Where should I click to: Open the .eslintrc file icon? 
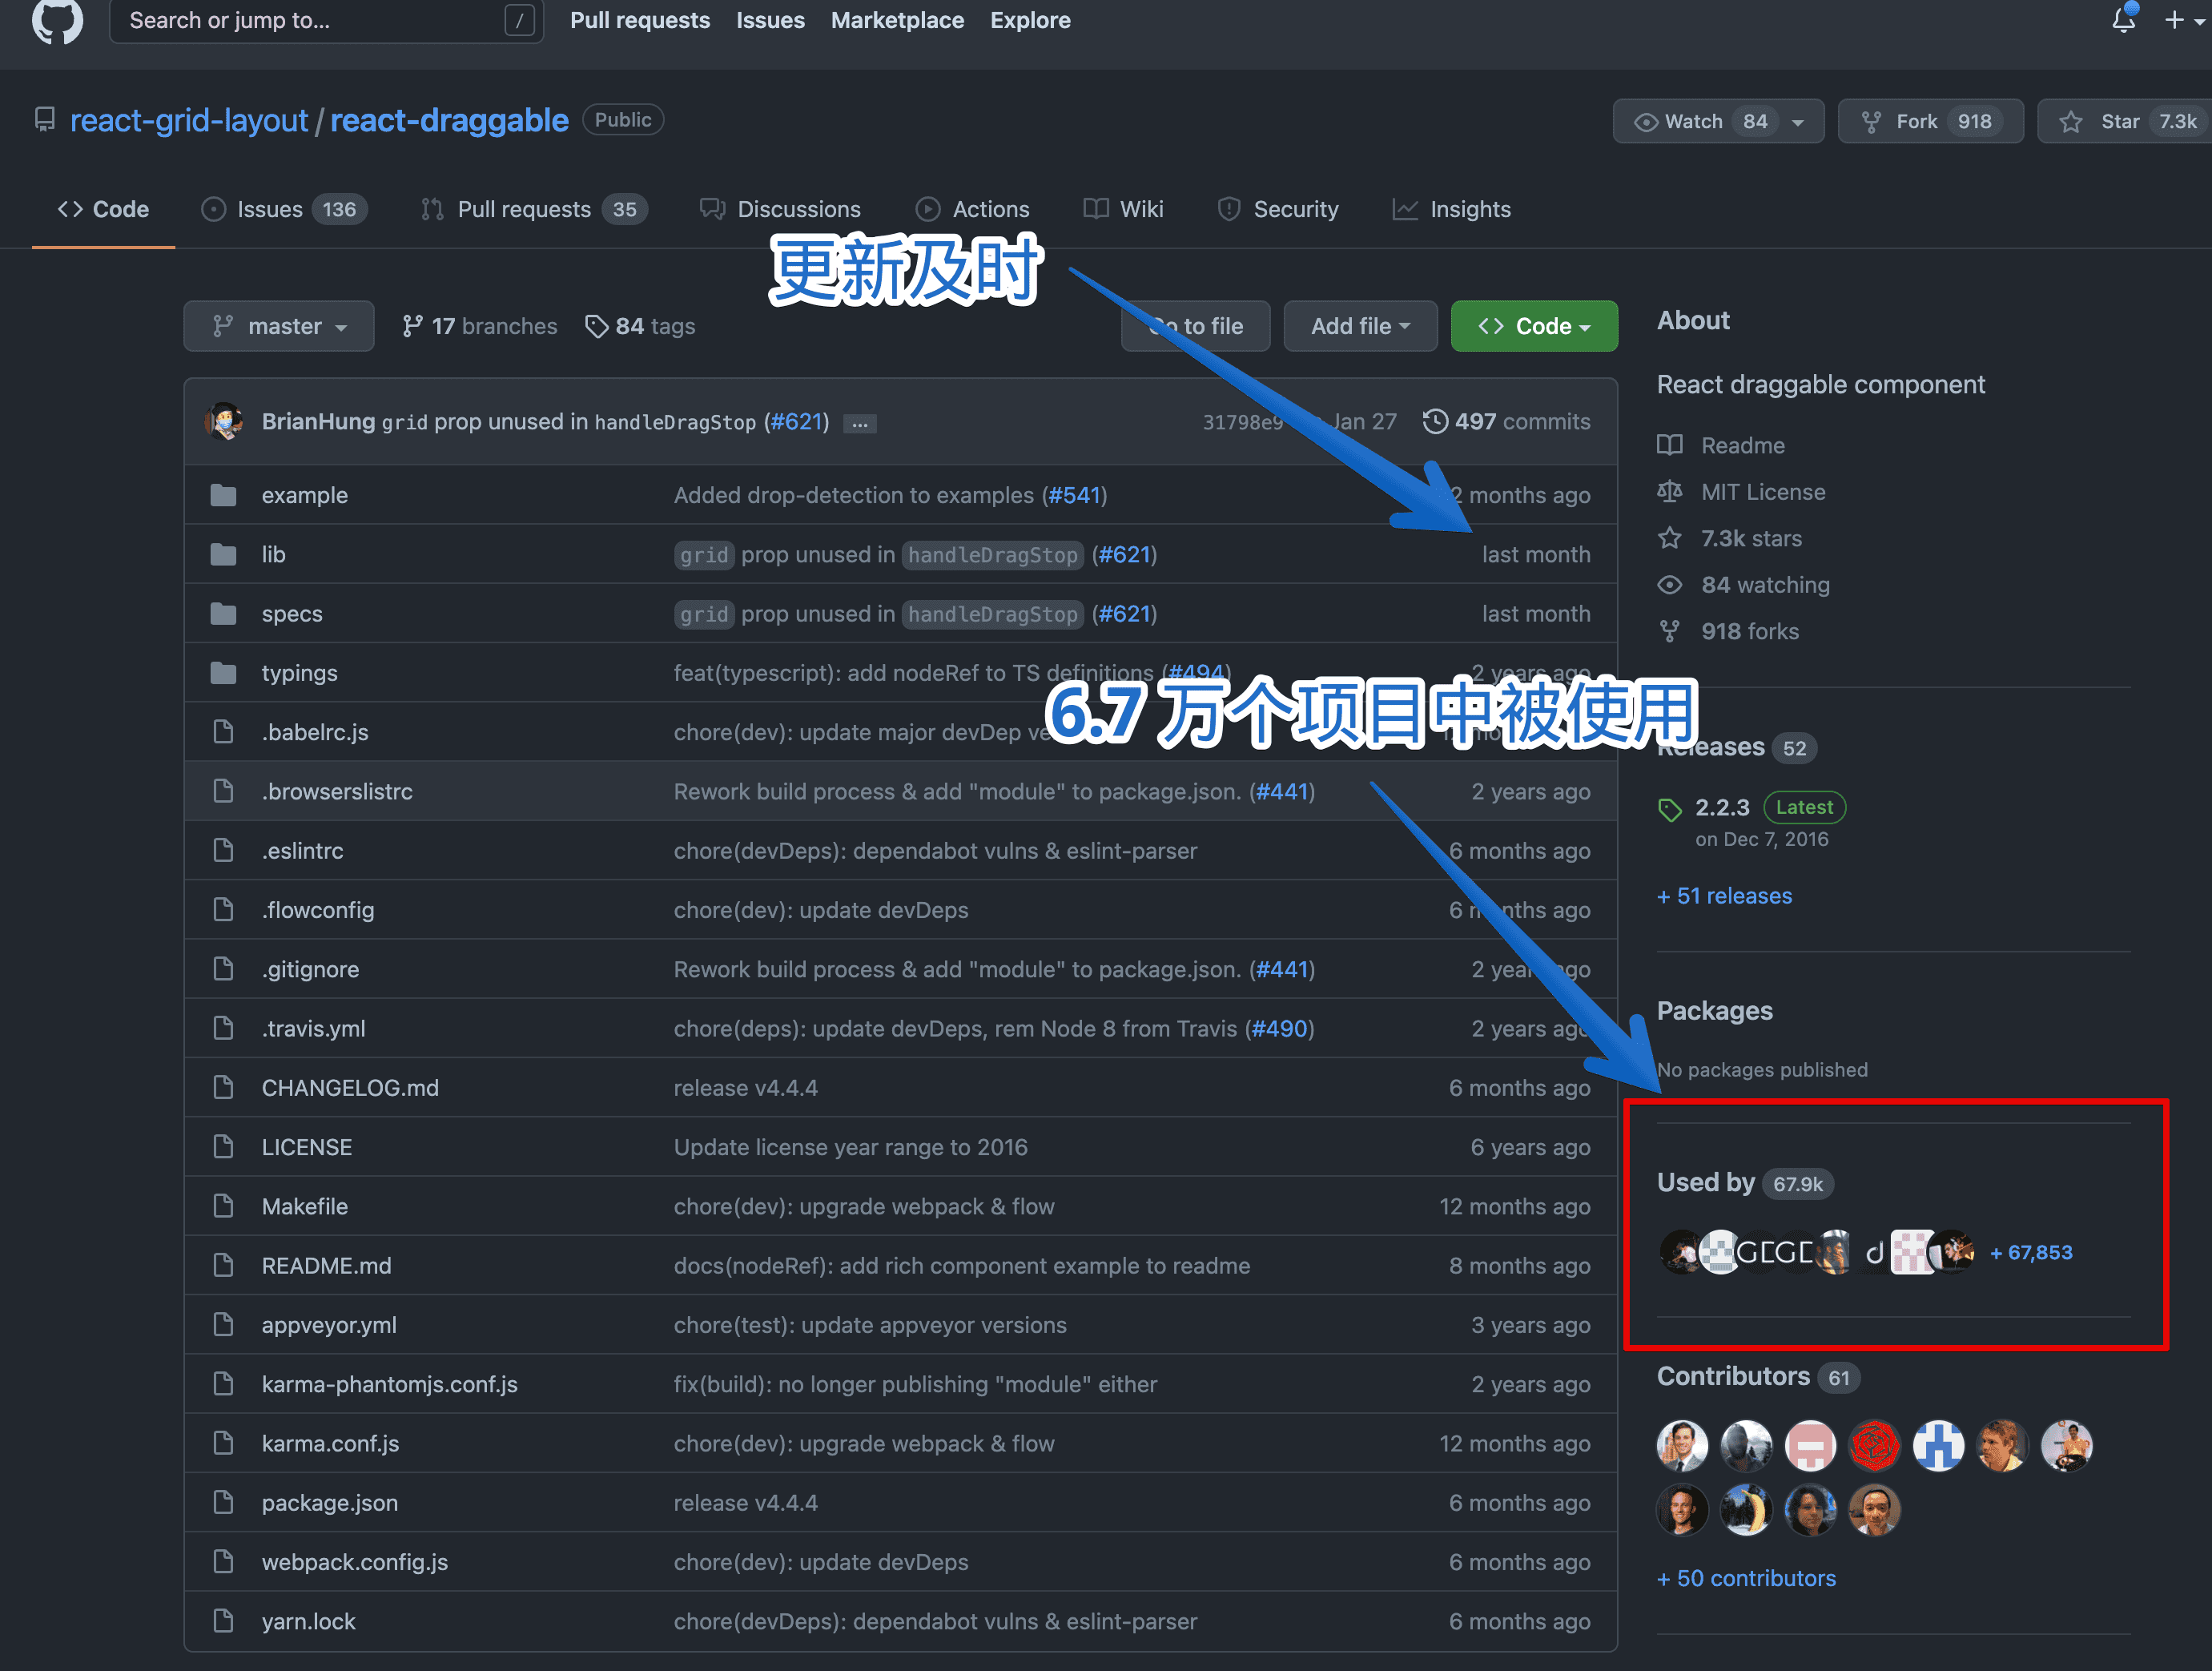[223, 850]
